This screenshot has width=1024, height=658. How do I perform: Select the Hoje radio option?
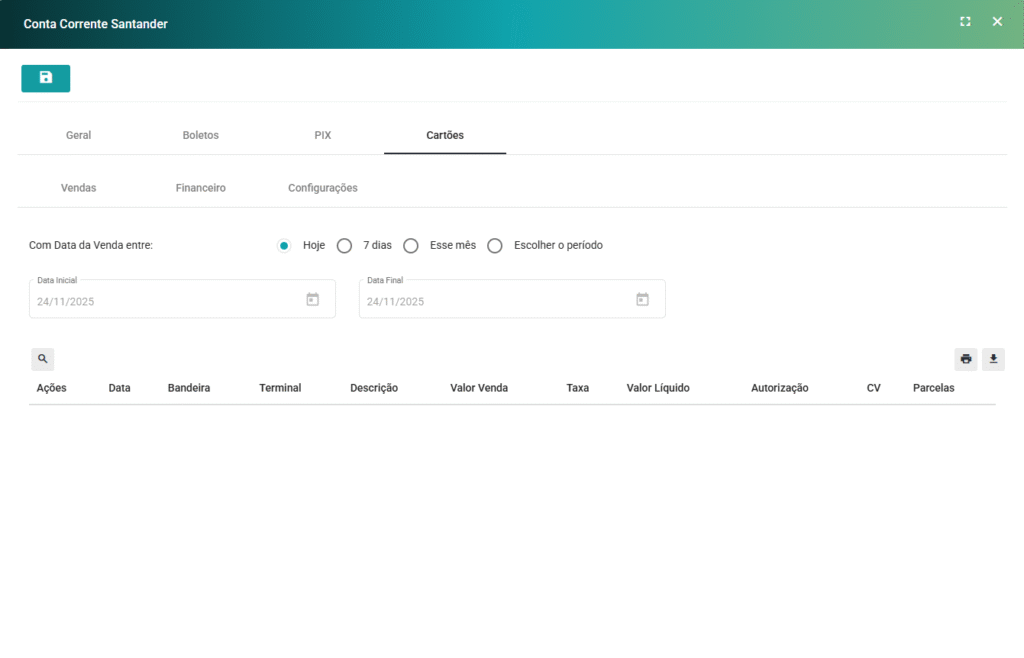point(284,246)
